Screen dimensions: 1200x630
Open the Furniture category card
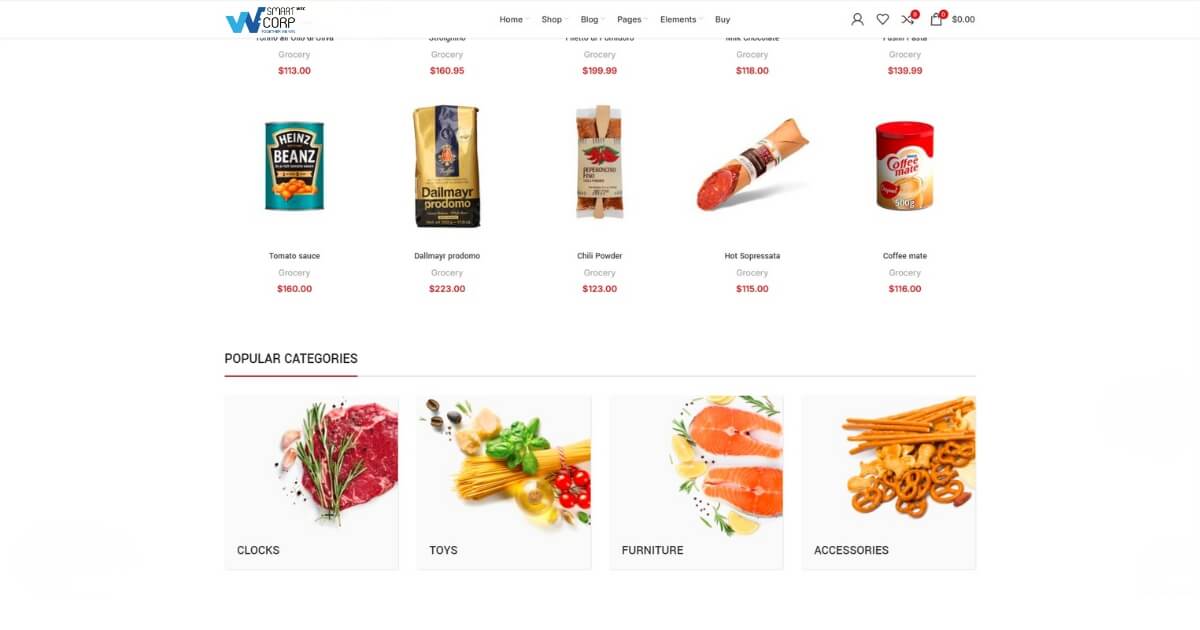696,483
